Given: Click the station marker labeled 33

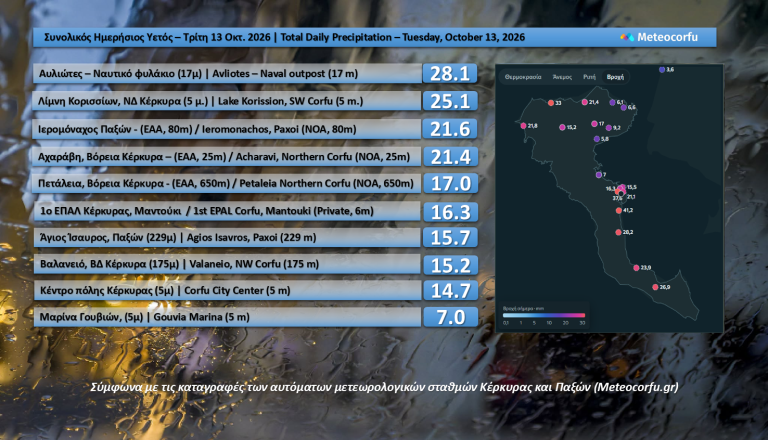Looking at the screenshot, I should (551, 103).
